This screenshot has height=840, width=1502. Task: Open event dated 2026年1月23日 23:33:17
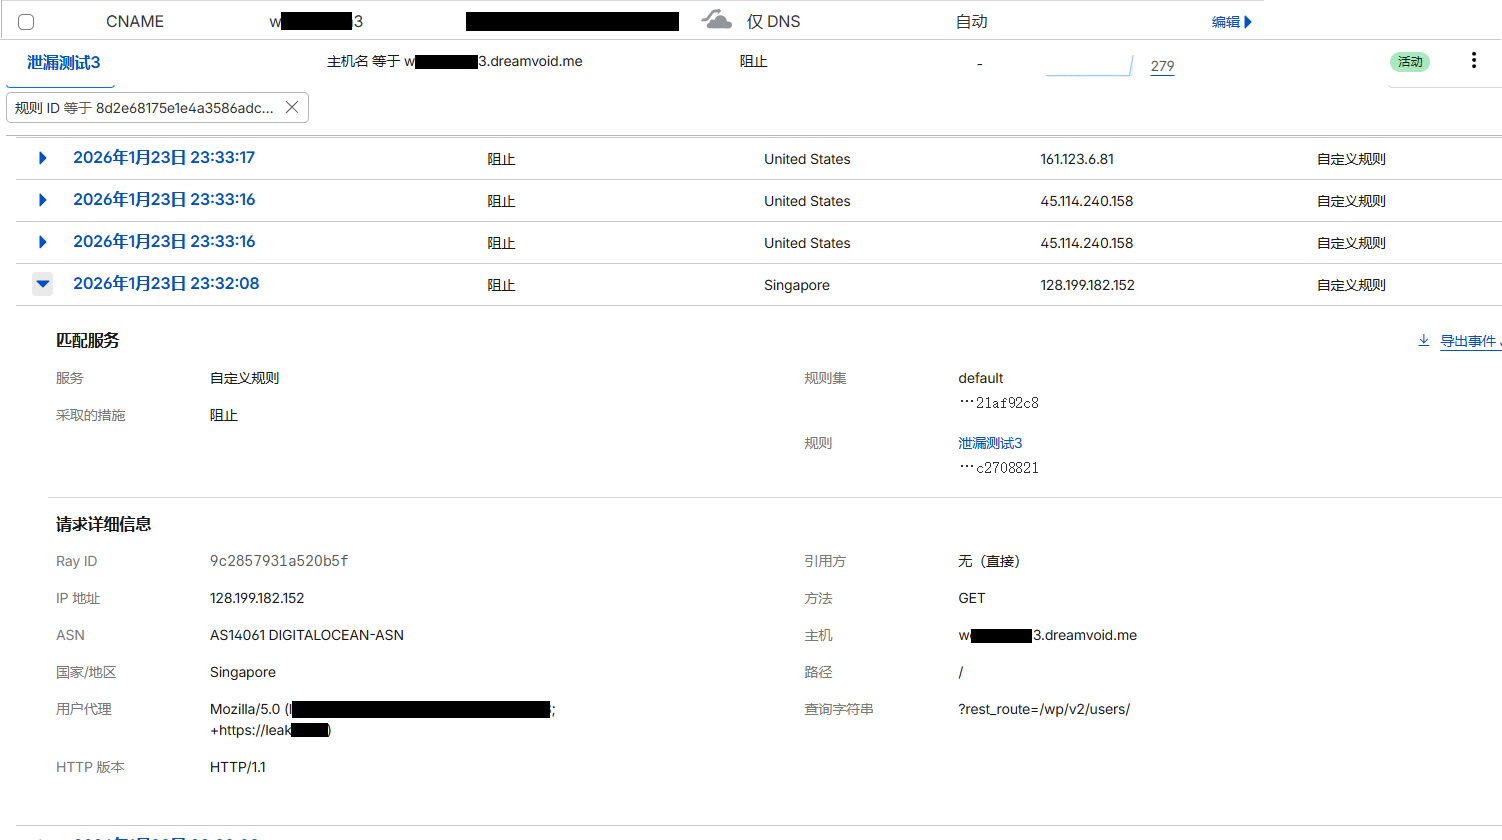pyautogui.click(x=164, y=158)
